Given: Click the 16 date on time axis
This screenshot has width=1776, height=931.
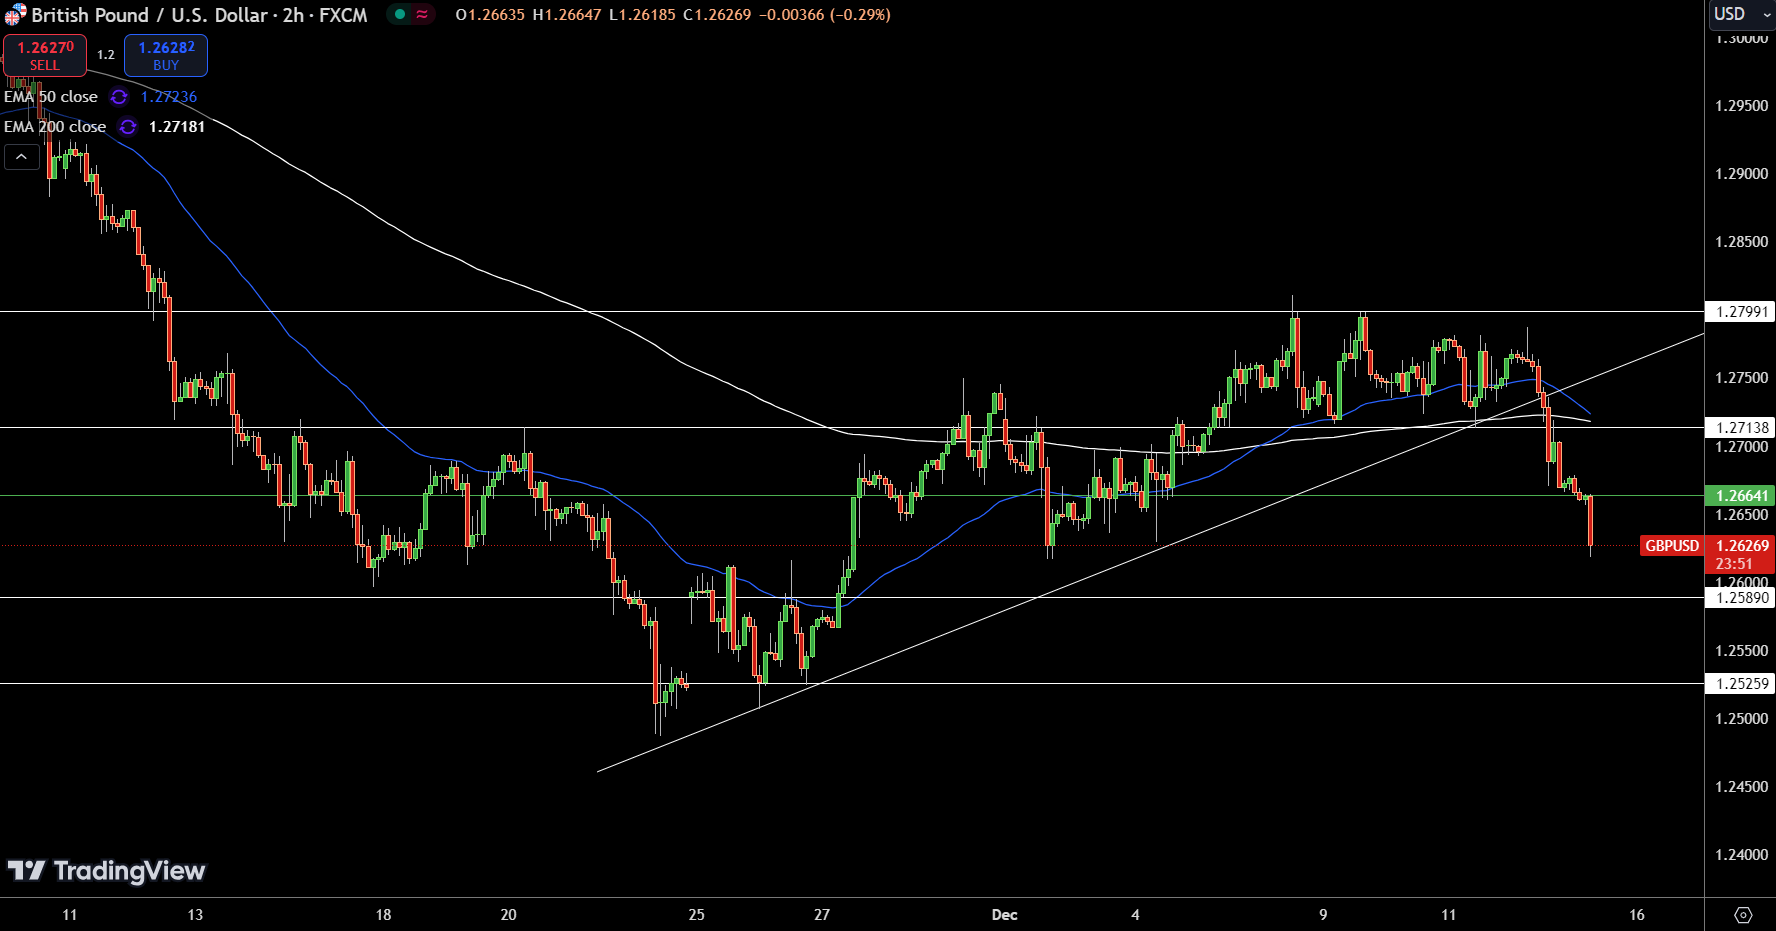Looking at the screenshot, I should pyautogui.click(x=1637, y=915).
